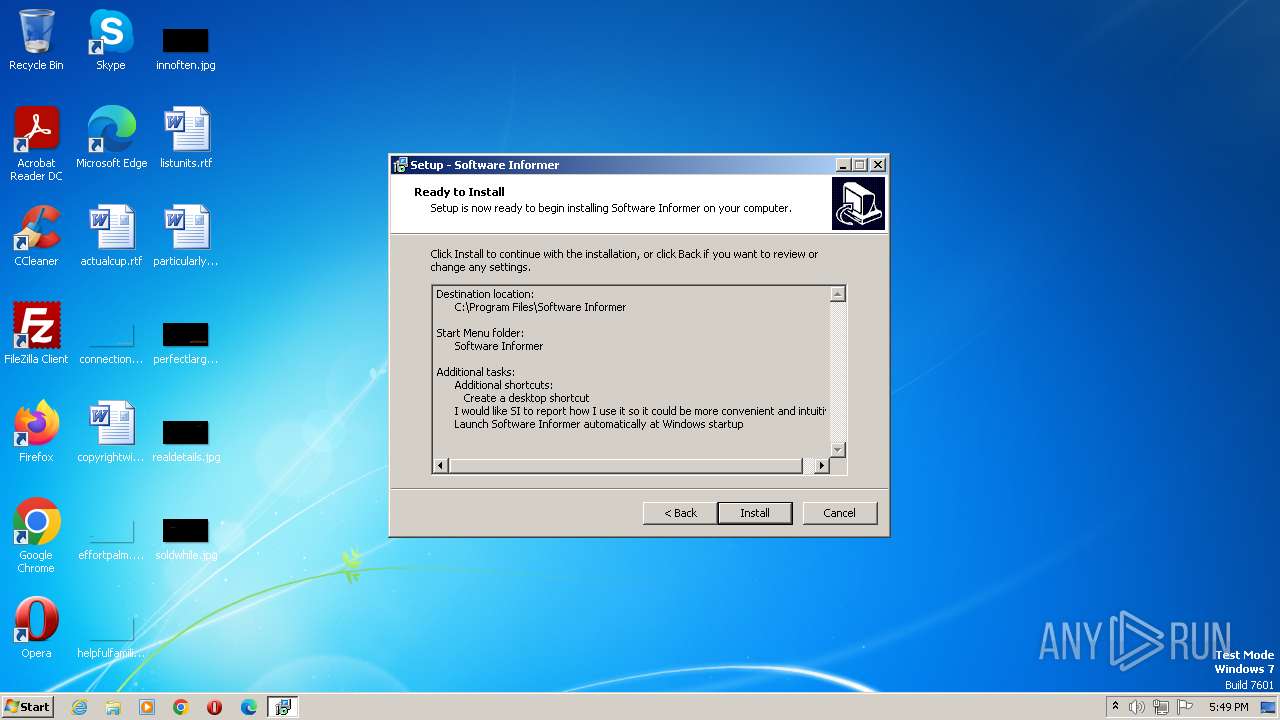Select the actualcup.rtf document icon

[x=111, y=235]
